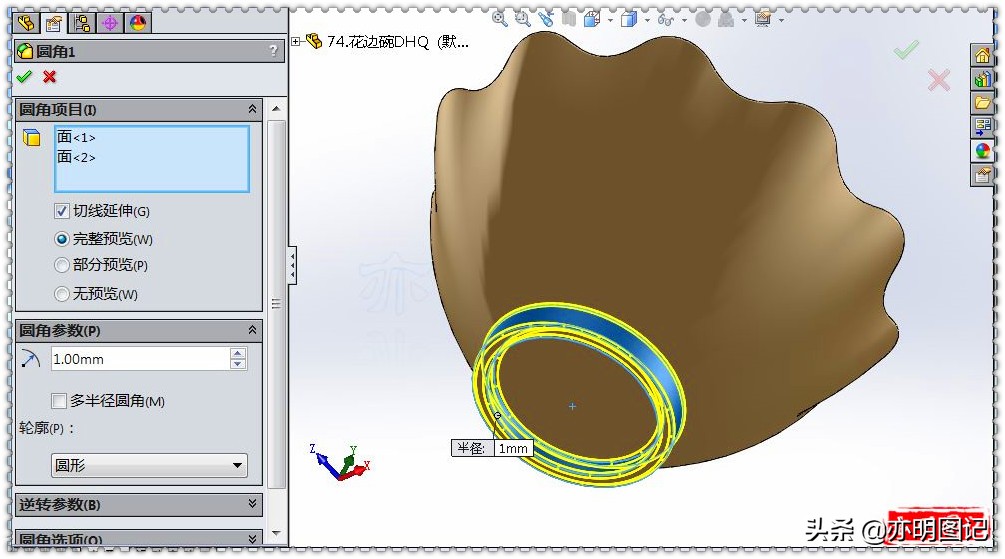Image resolution: width=1005 pixels, height=559 pixels.
Task: Click the radius 1.00mm input field
Action: [140, 359]
